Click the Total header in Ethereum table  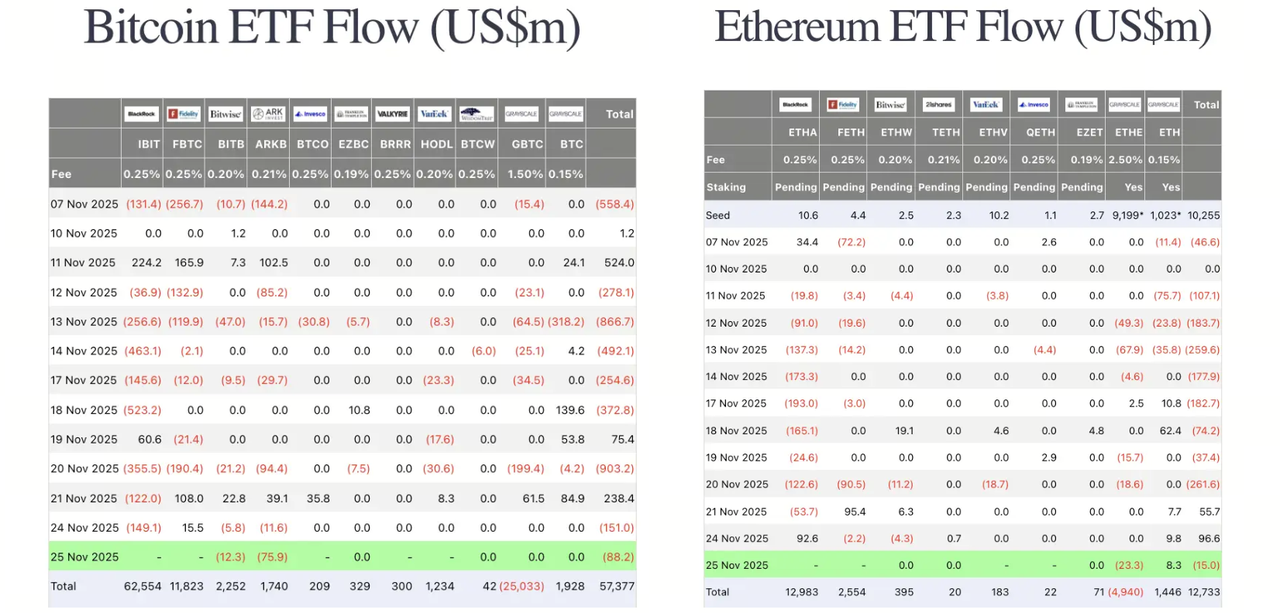pyautogui.click(x=1206, y=104)
